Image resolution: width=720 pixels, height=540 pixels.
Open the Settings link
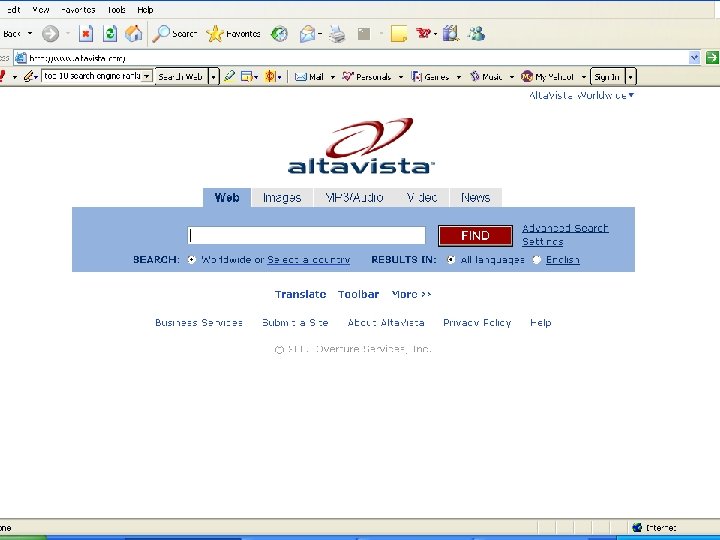543,242
